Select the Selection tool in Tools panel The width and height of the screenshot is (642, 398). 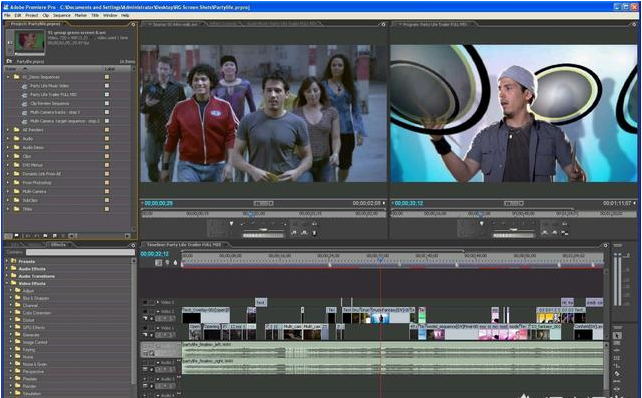[617, 335]
